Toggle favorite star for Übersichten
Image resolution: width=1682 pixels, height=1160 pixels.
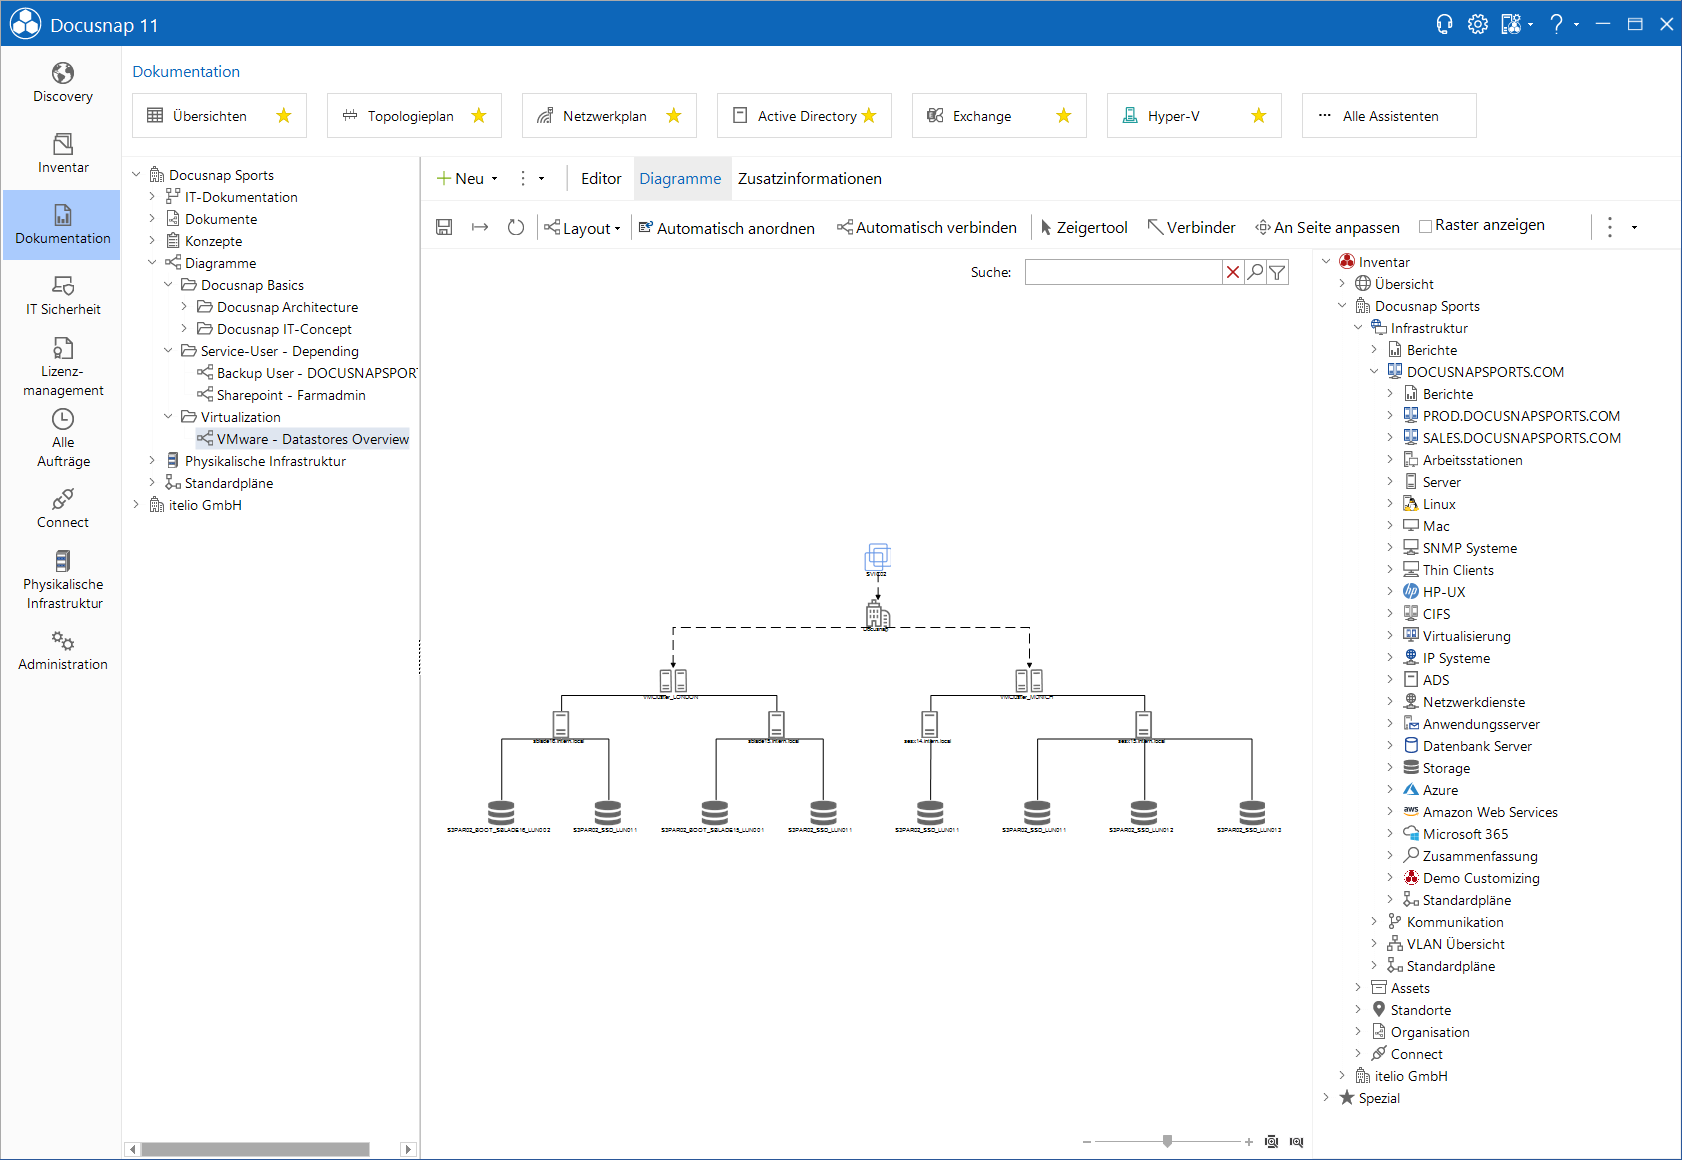click(x=284, y=116)
